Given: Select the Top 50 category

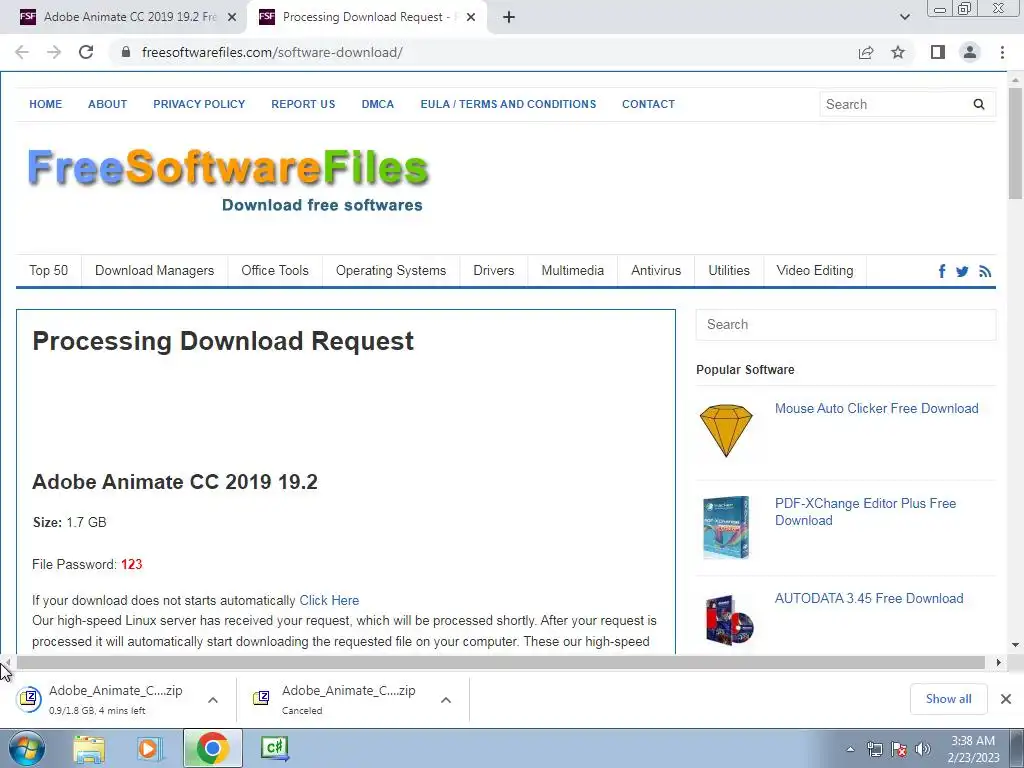Looking at the screenshot, I should (x=48, y=270).
